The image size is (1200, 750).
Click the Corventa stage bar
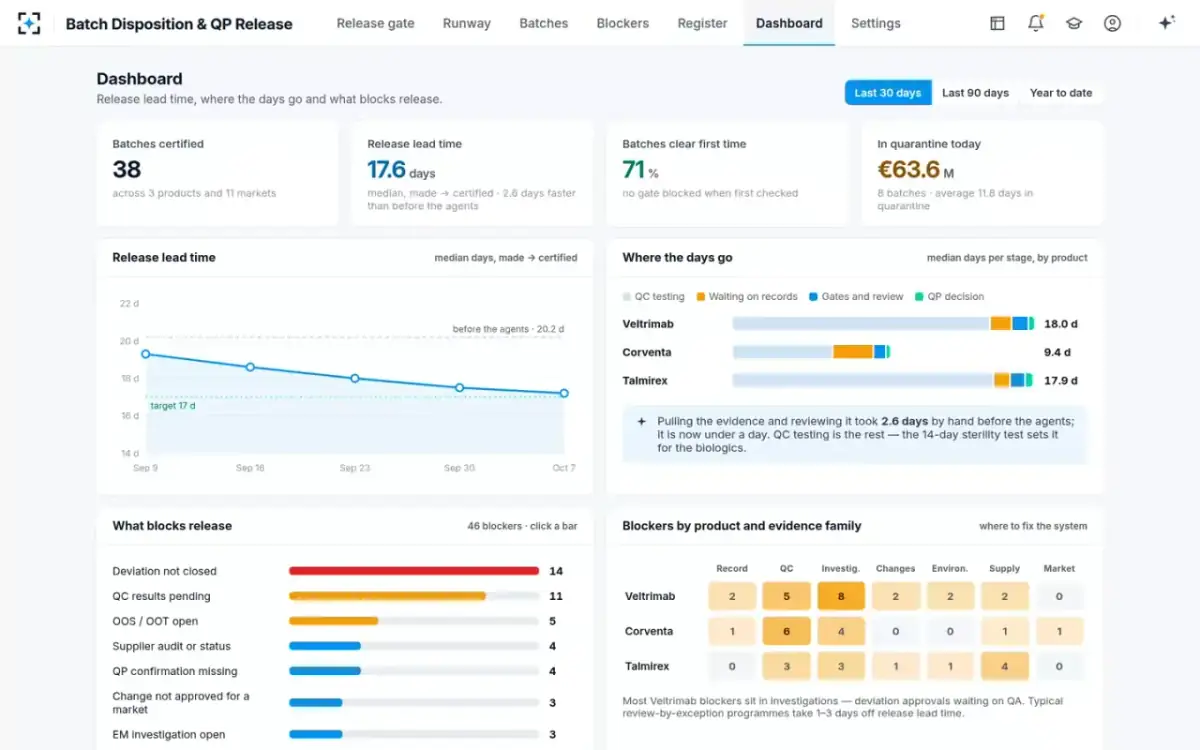pyautogui.click(x=811, y=352)
